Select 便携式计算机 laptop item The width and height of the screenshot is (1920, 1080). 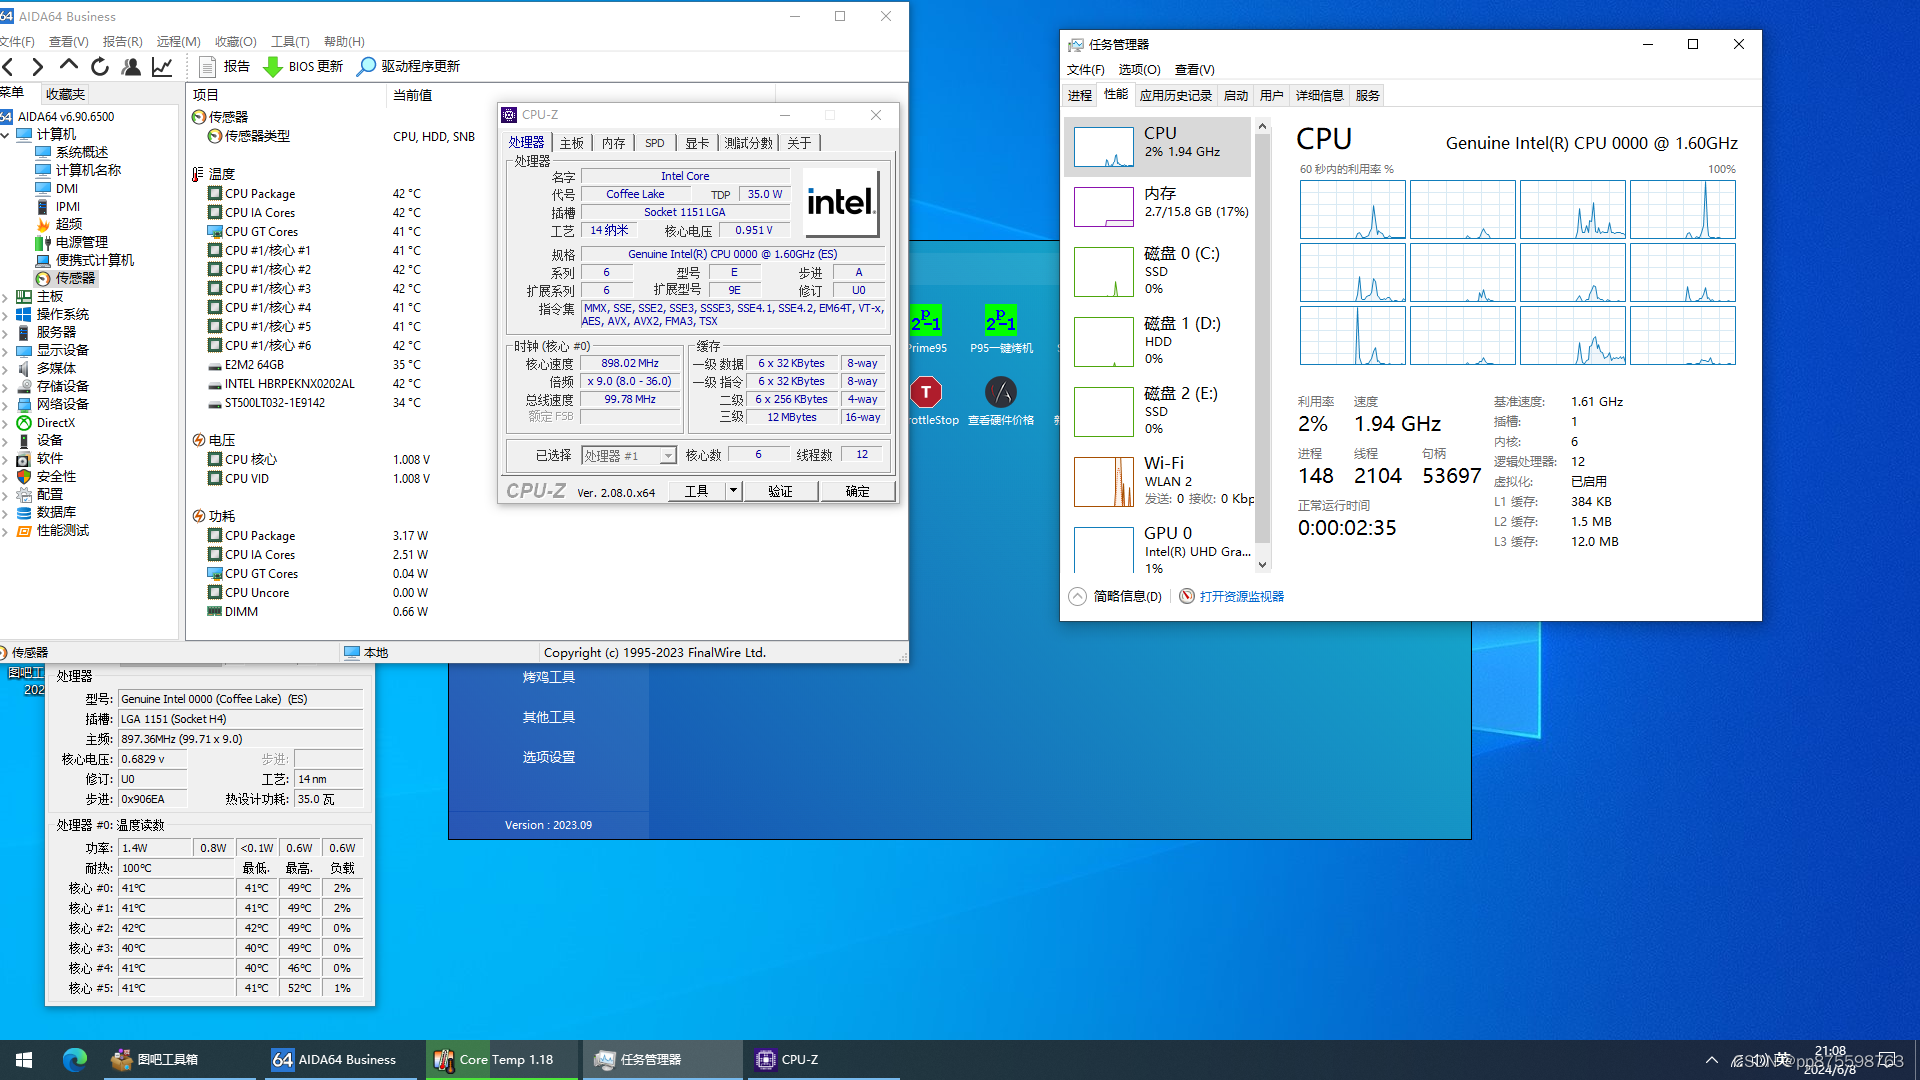(84, 260)
